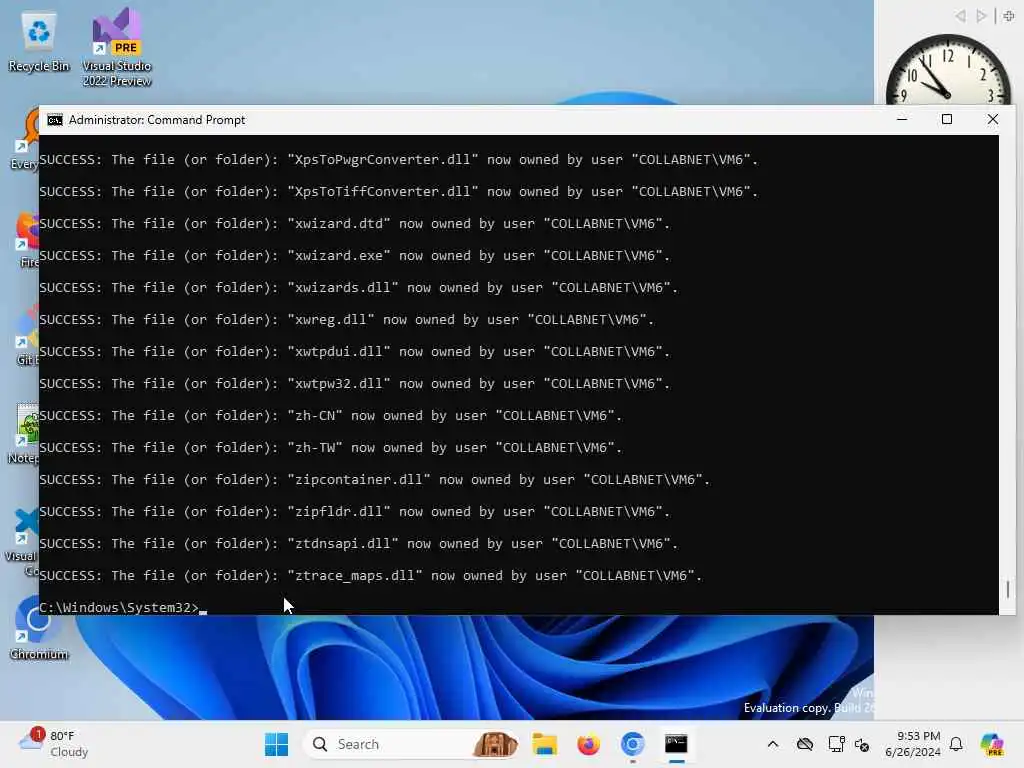Click the taskbar Search box
The height and width of the screenshot is (768, 1024).
click(x=413, y=744)
